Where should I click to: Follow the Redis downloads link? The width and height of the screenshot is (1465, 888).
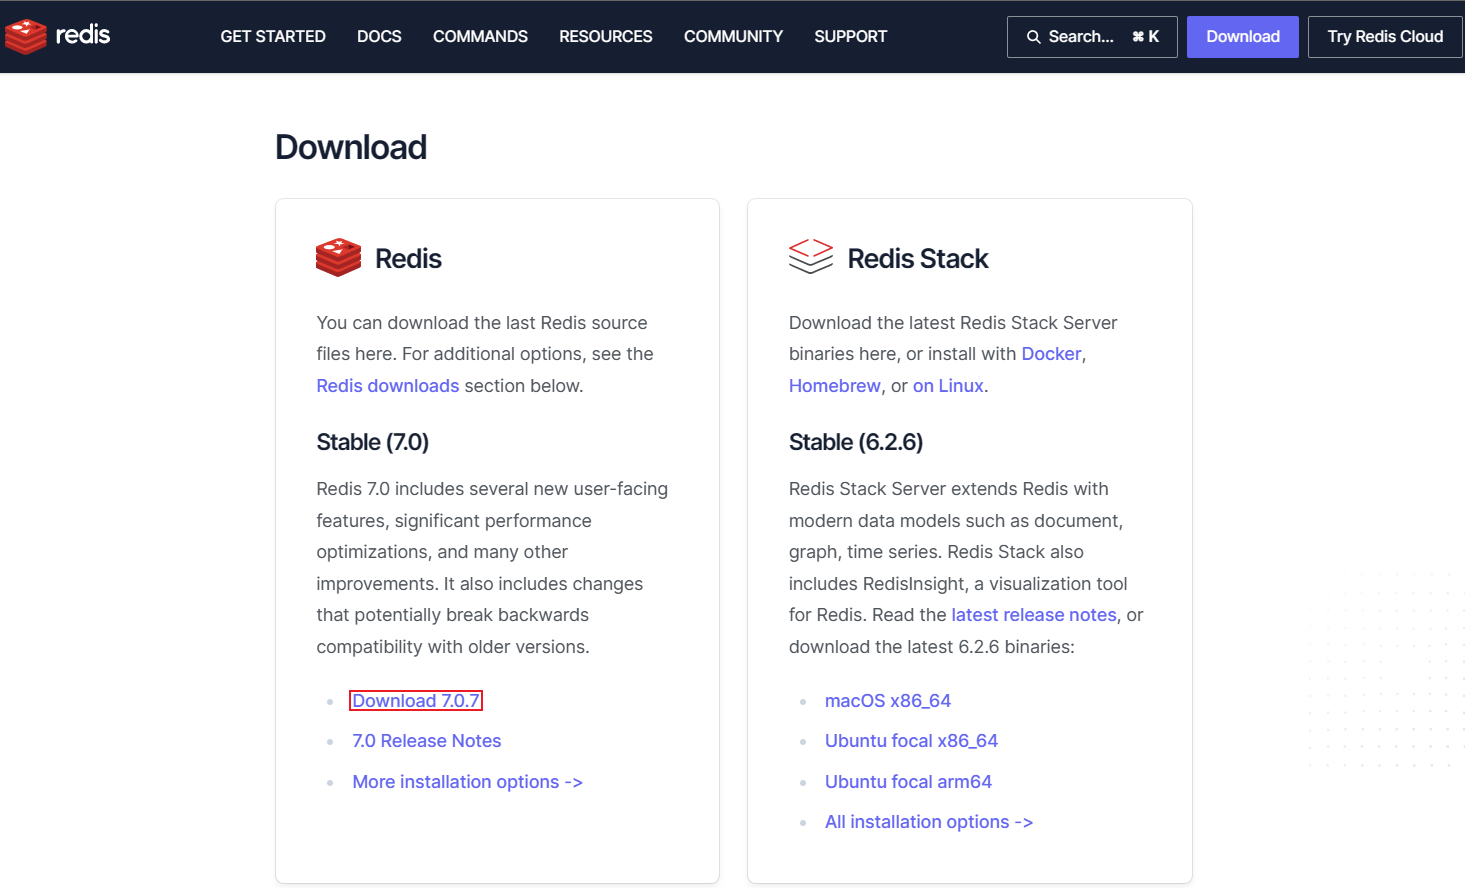pyautogui.click(x=388, y=386)
